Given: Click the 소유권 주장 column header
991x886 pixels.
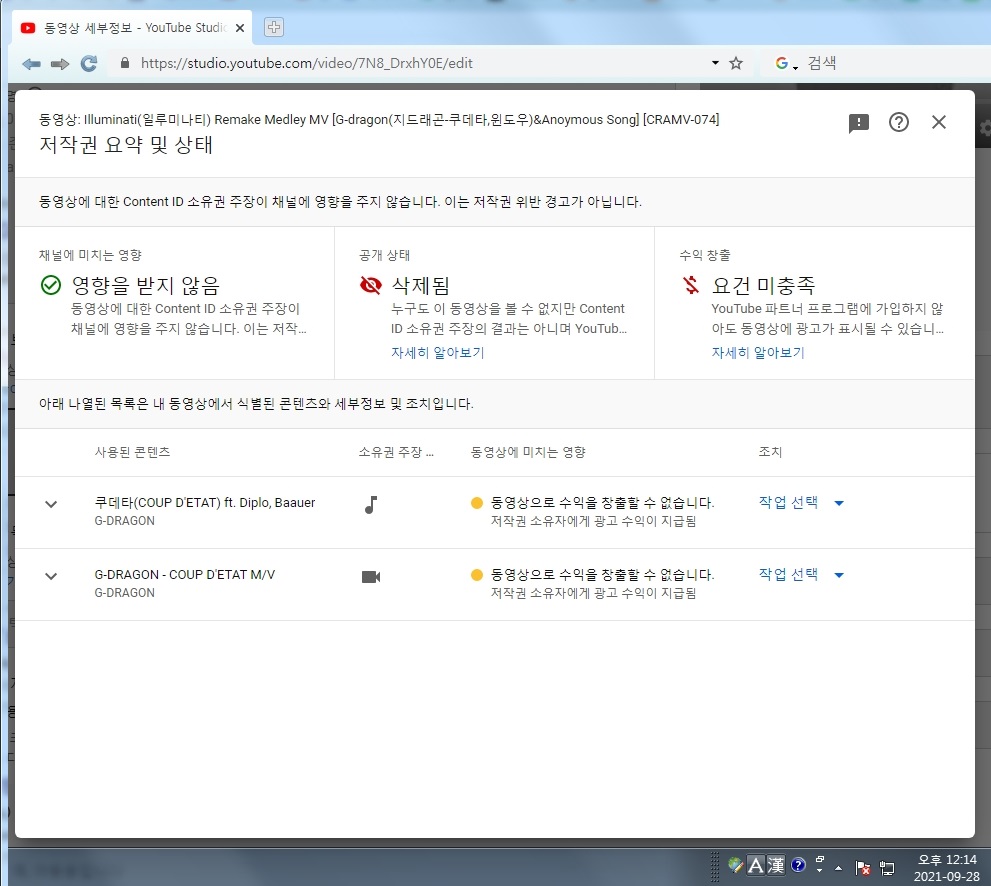Looking at the screenshot, I should point(396,452).
